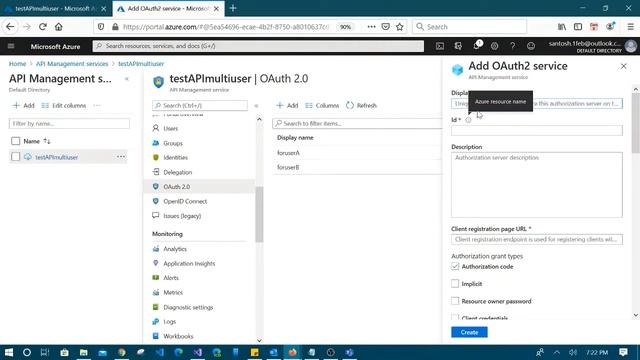
Task: Go back in the browser
Action: [10, 27]
